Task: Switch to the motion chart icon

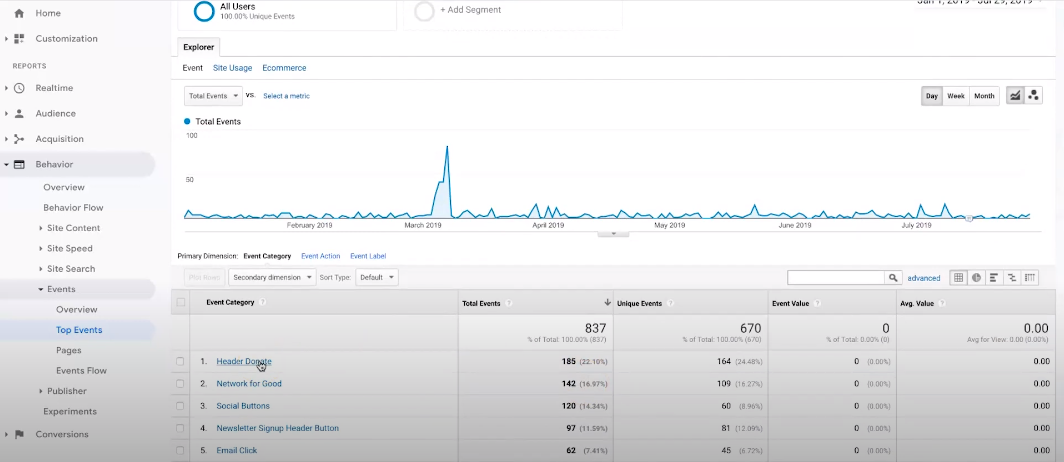Action: [1033, 96]
